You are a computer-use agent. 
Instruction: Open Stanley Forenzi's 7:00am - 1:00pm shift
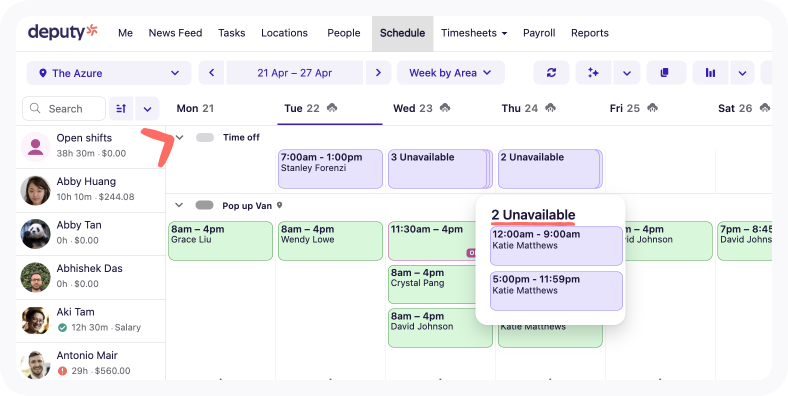pyautogui.click(x=330, y=169)
